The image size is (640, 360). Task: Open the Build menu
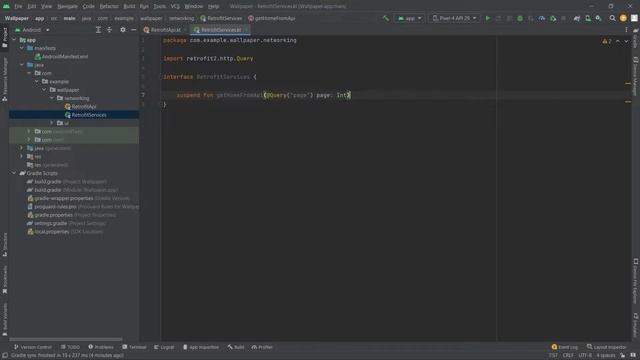pos(129,6)
